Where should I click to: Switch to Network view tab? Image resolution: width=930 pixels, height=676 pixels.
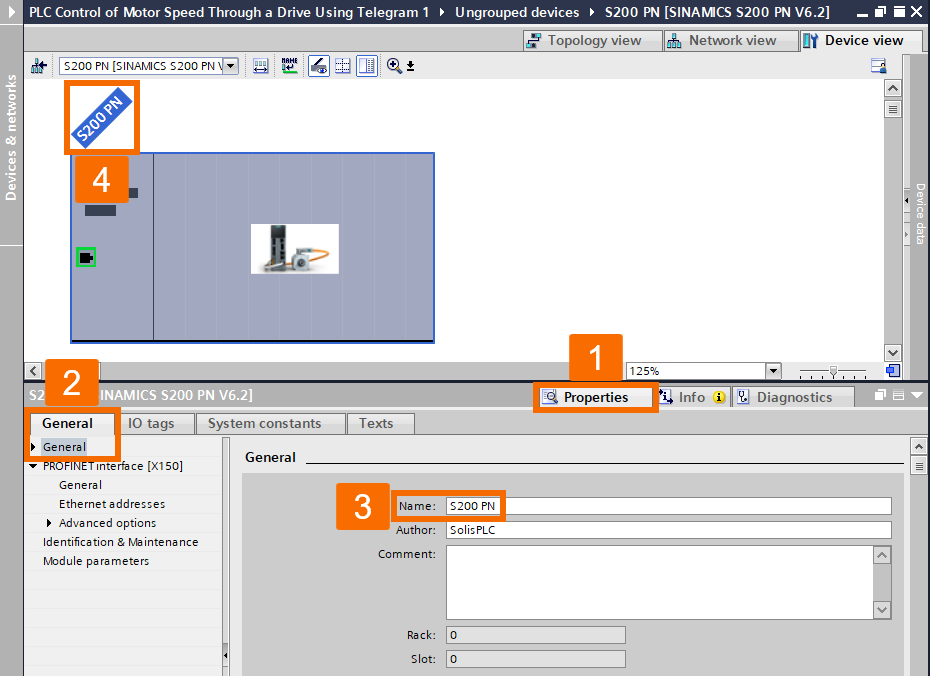tap(731, 40)
